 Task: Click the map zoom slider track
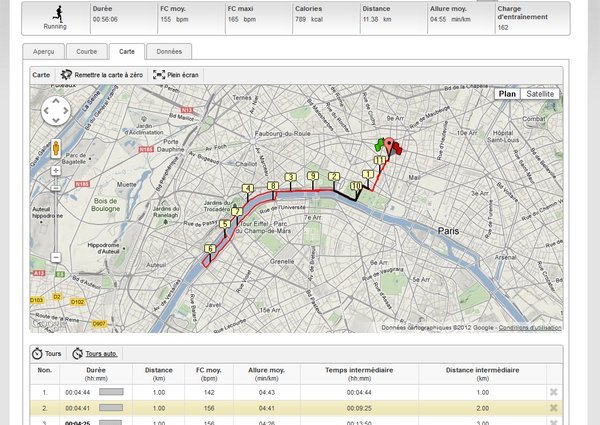56,218
